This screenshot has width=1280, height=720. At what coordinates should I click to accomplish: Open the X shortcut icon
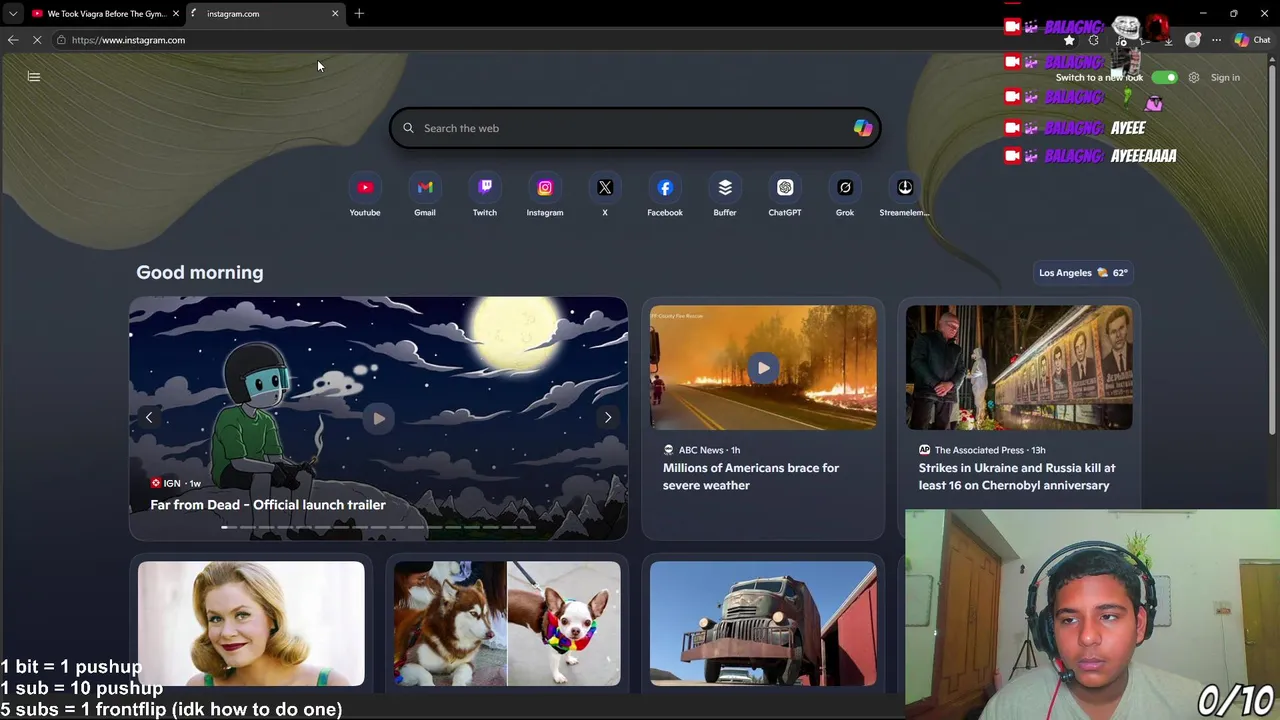(605, 188)
